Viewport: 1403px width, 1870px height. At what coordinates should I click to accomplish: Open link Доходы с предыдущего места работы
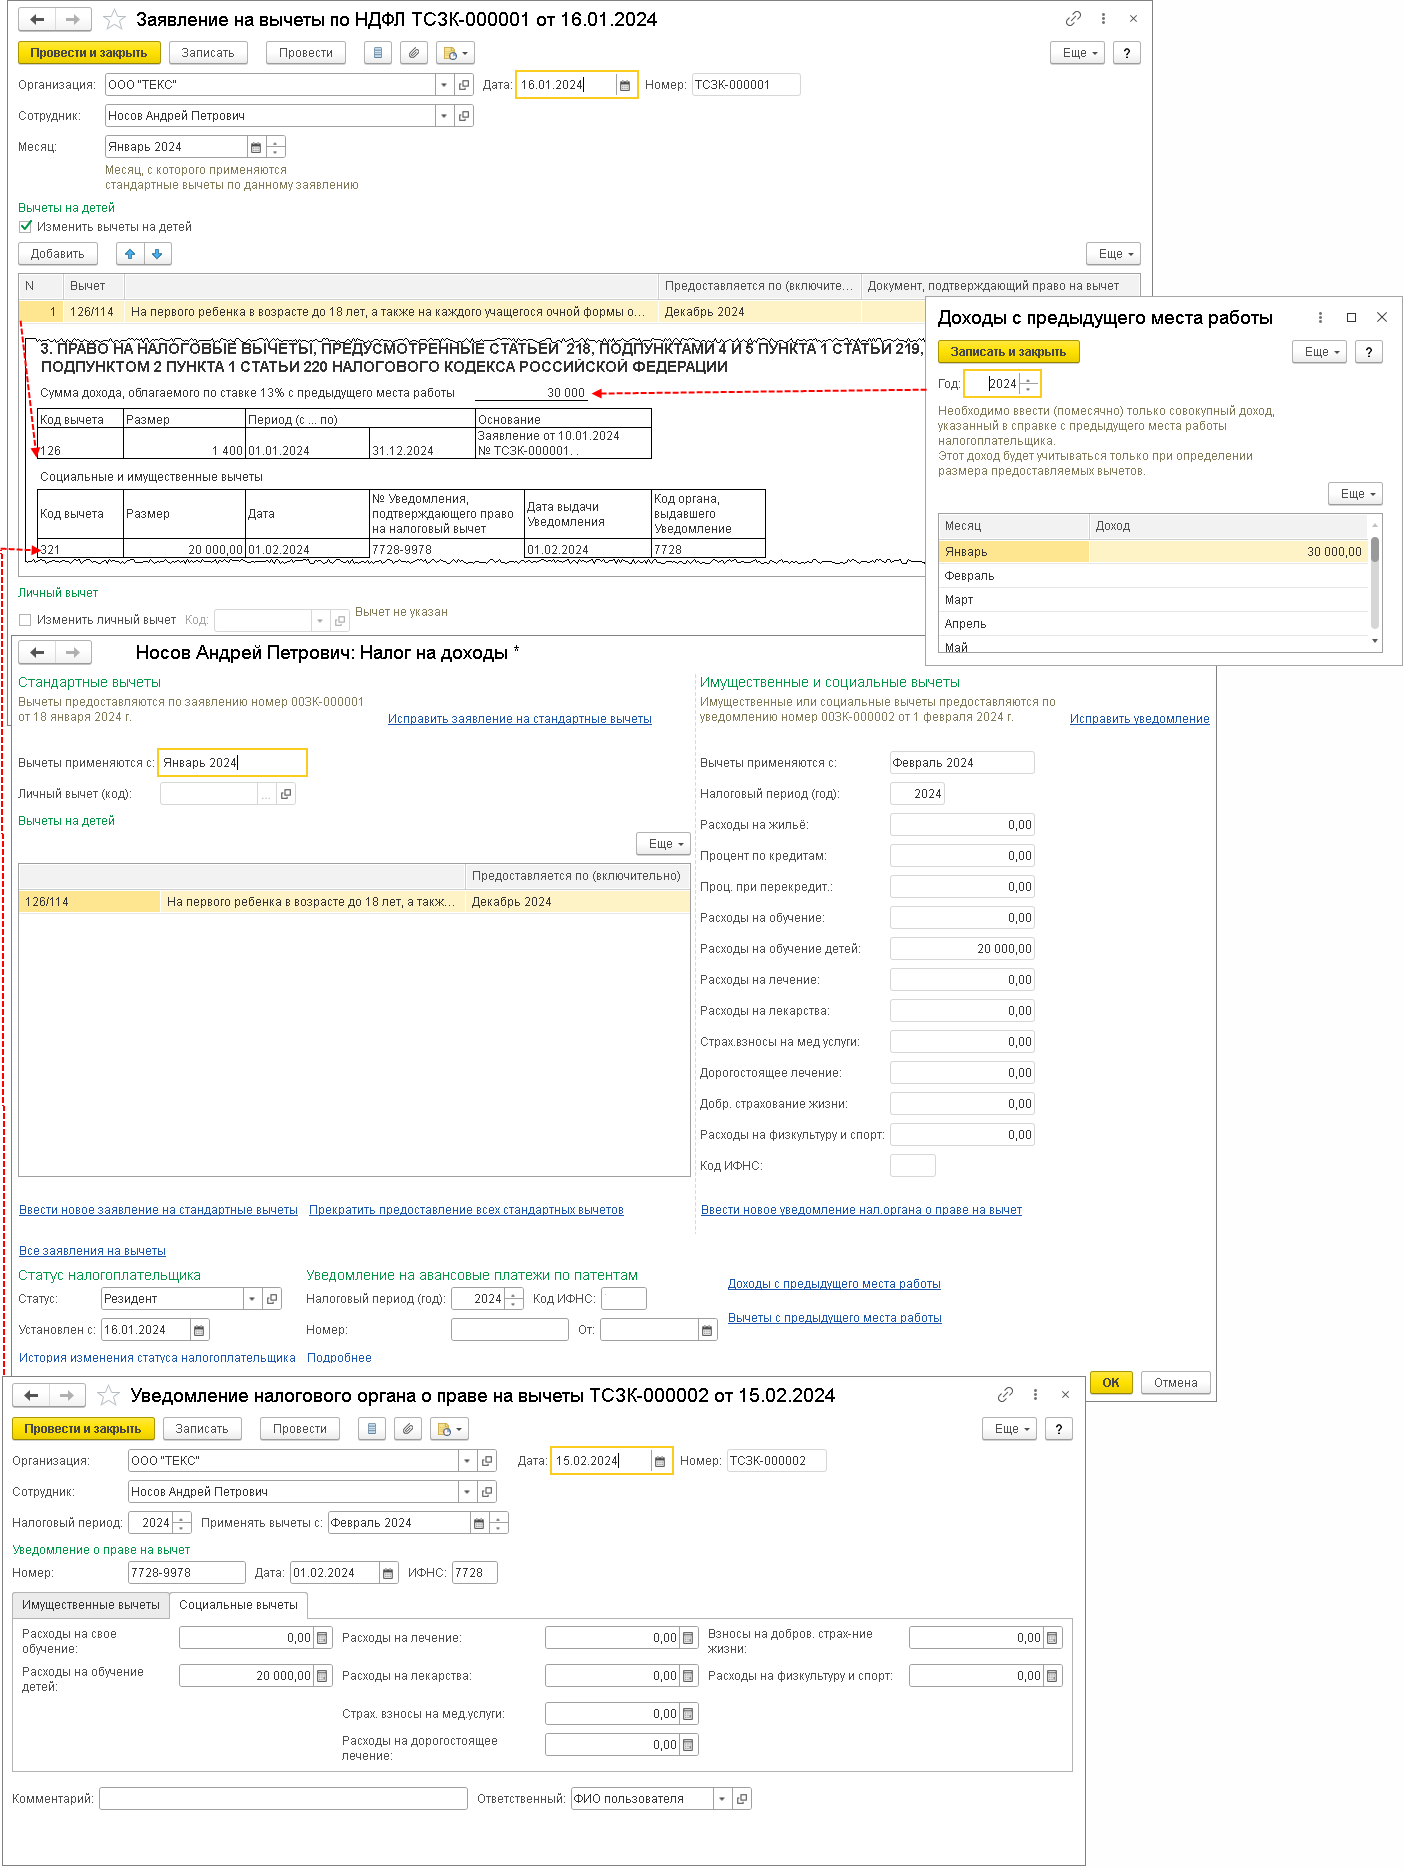click(834, 1284)
